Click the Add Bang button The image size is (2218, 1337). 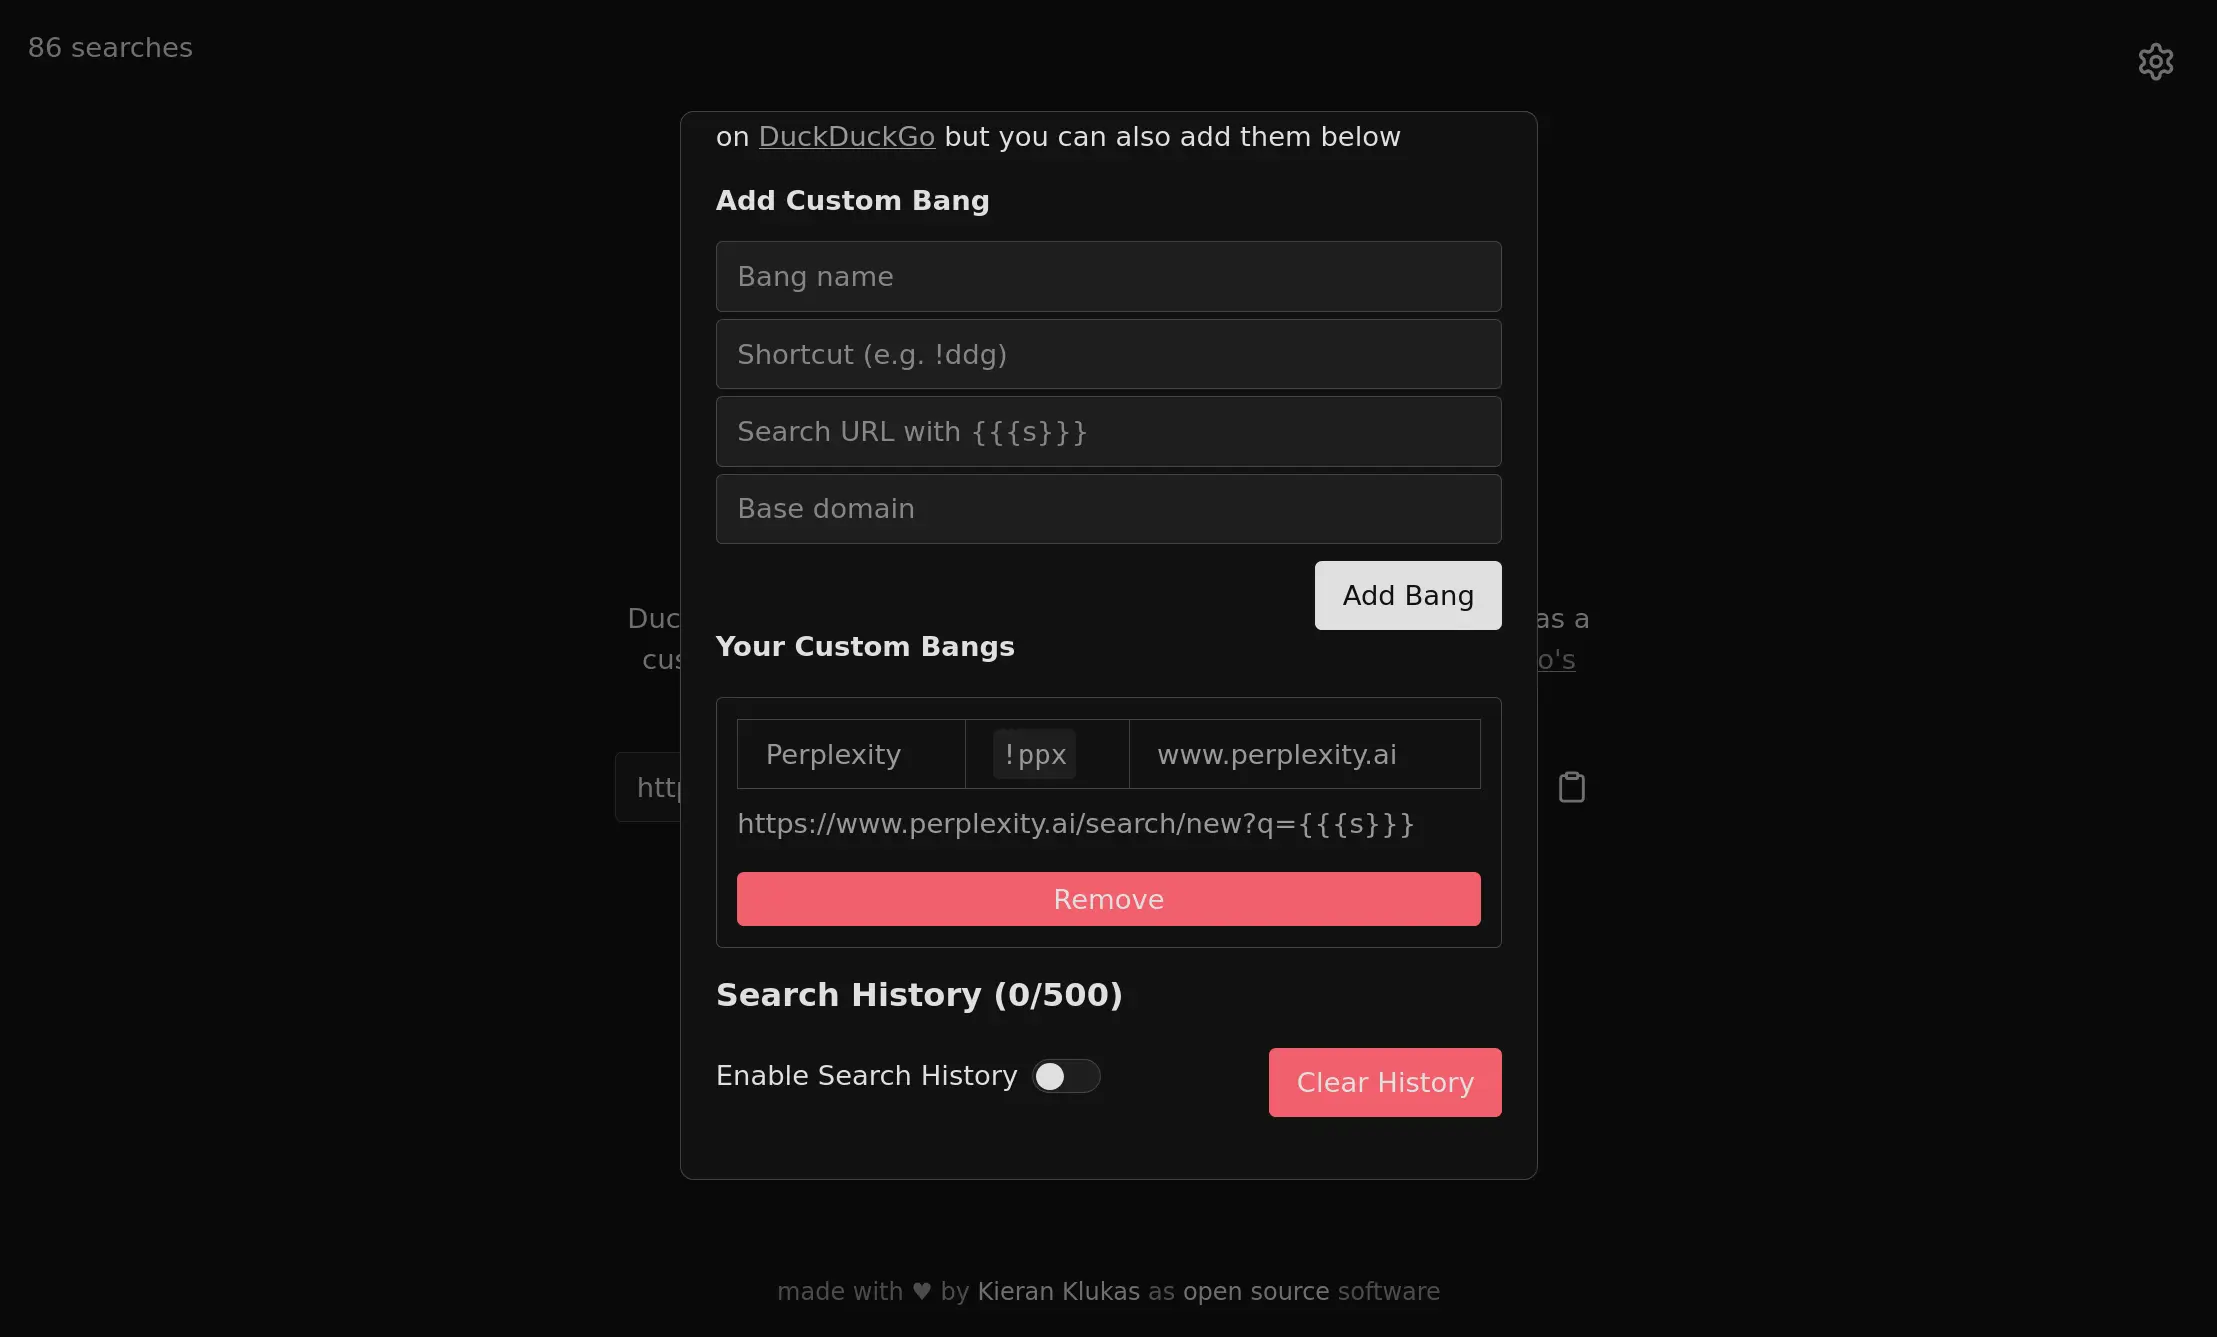(1407, 595)
